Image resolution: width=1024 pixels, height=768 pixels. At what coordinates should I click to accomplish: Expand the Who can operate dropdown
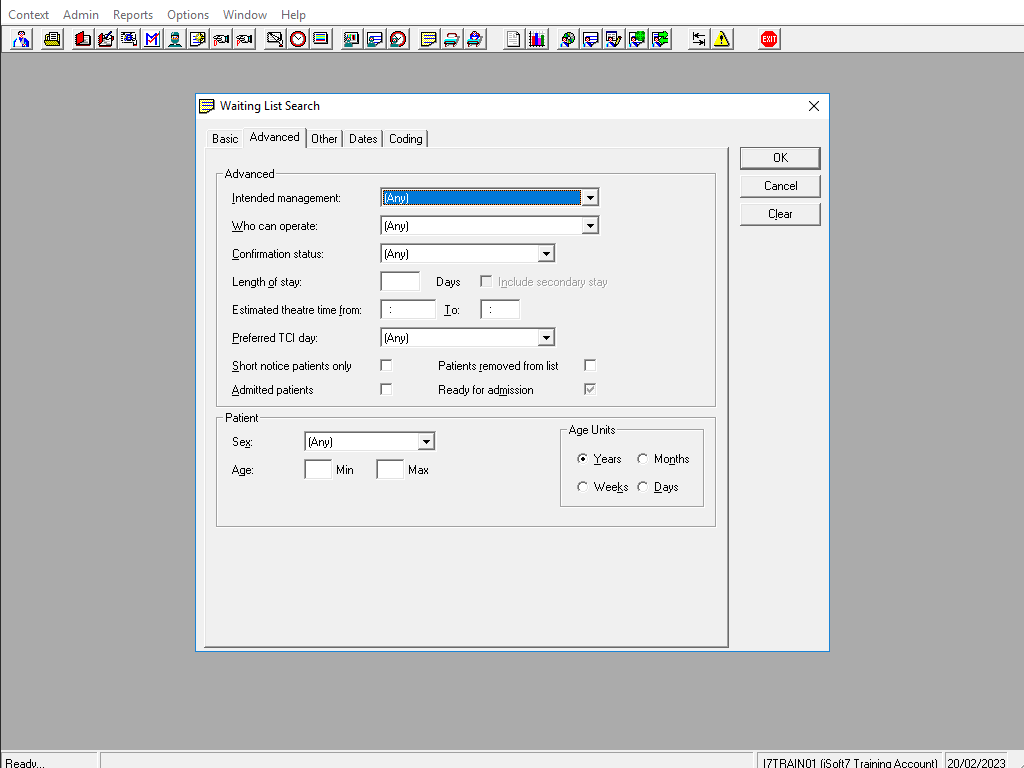tap(590, 226)
